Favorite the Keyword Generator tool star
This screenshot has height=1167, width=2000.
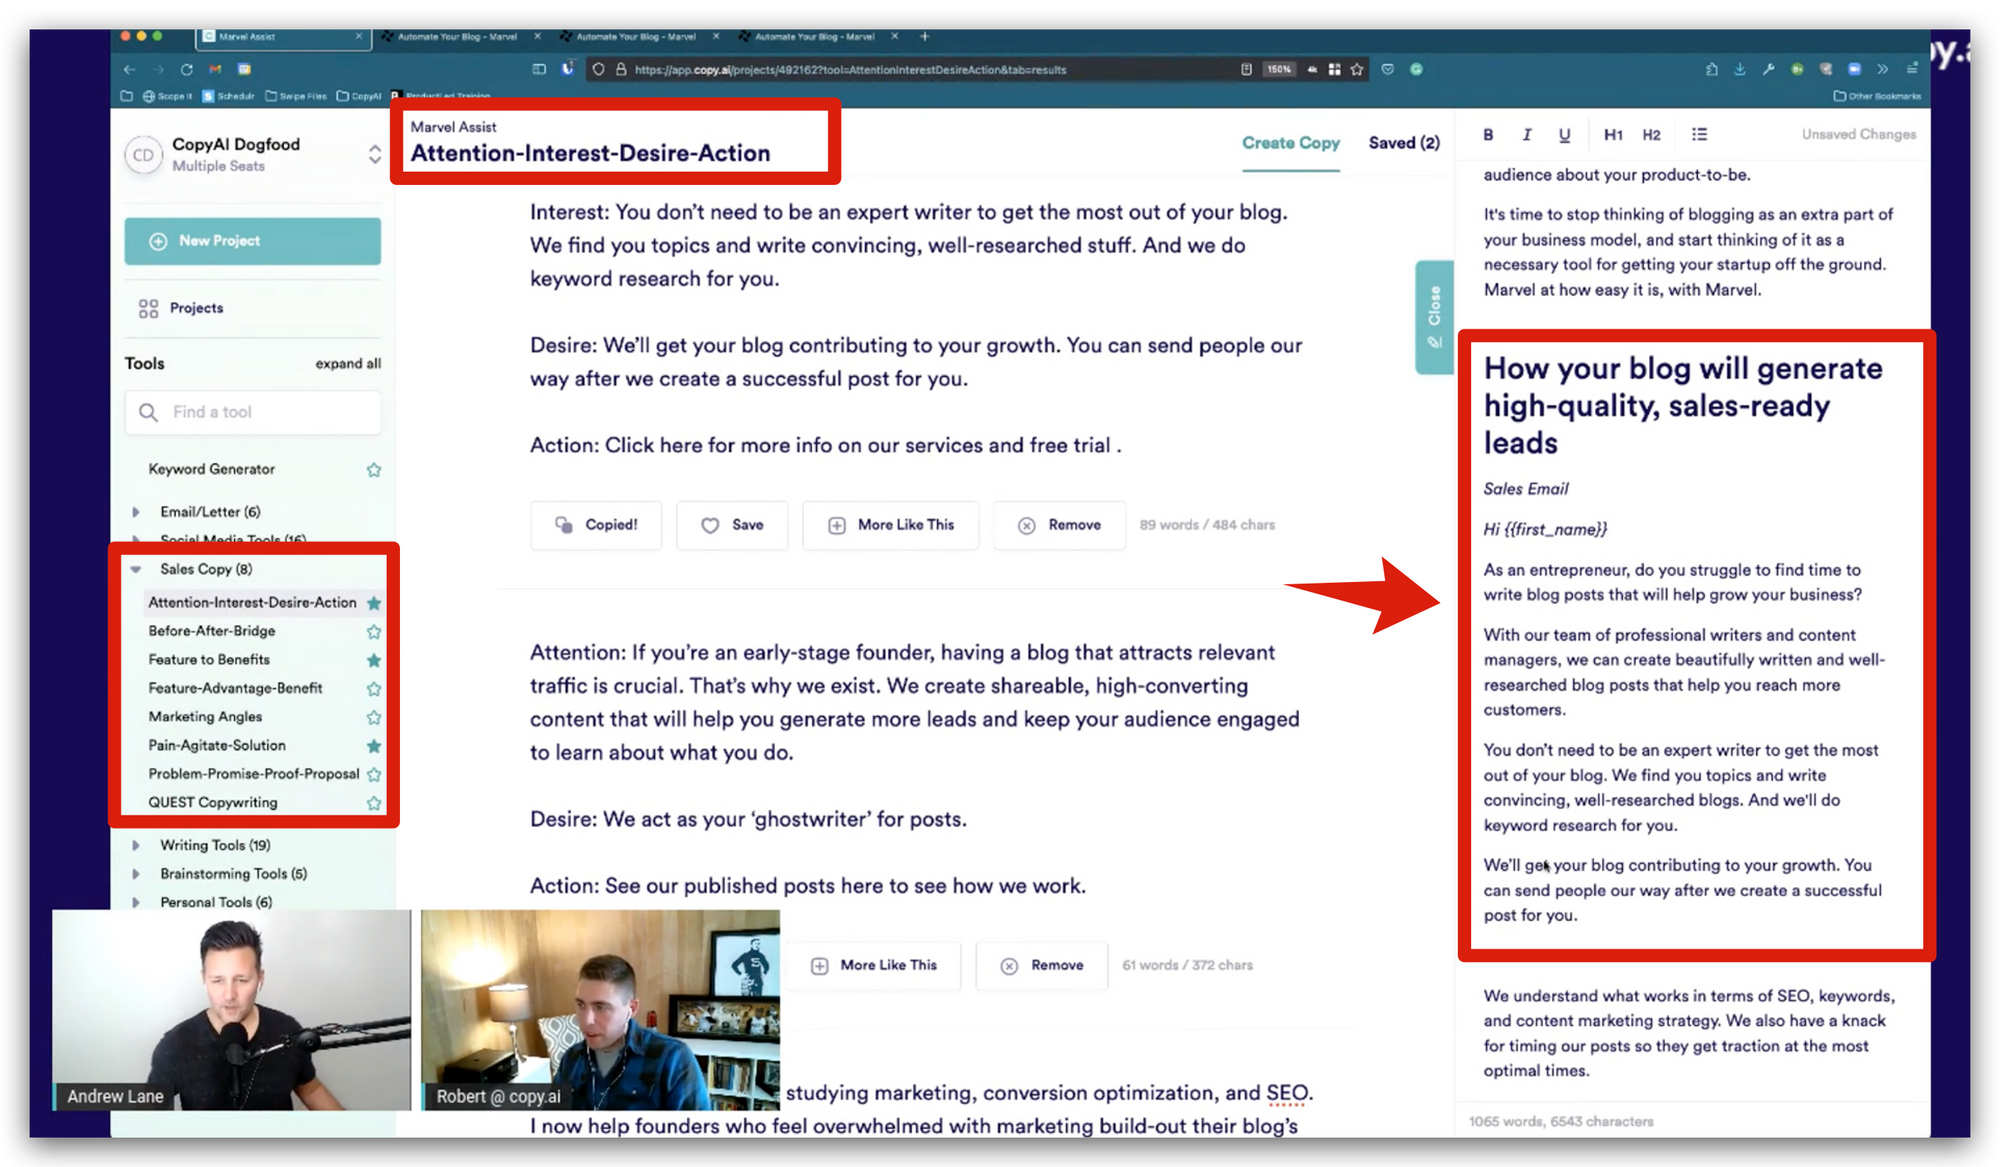click(x=374, y=469)
